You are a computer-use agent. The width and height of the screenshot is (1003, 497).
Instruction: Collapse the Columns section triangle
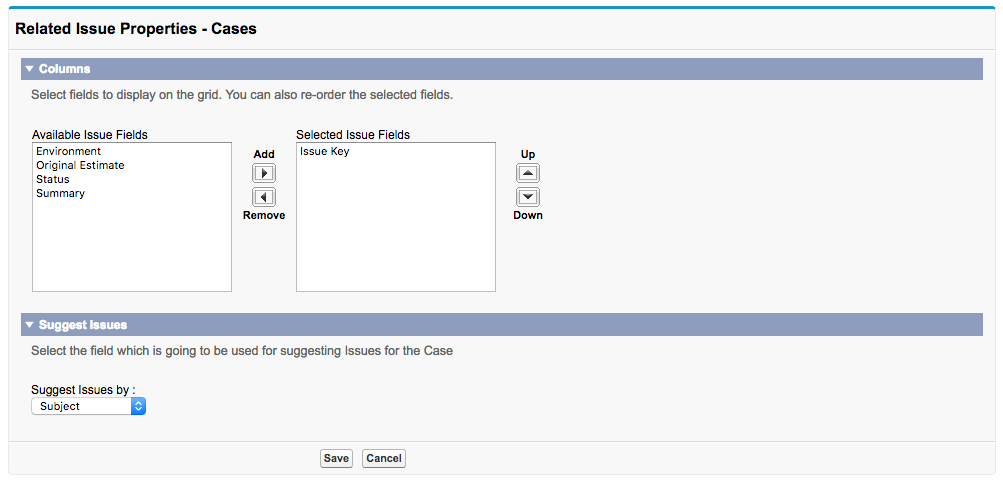point(30,69)
